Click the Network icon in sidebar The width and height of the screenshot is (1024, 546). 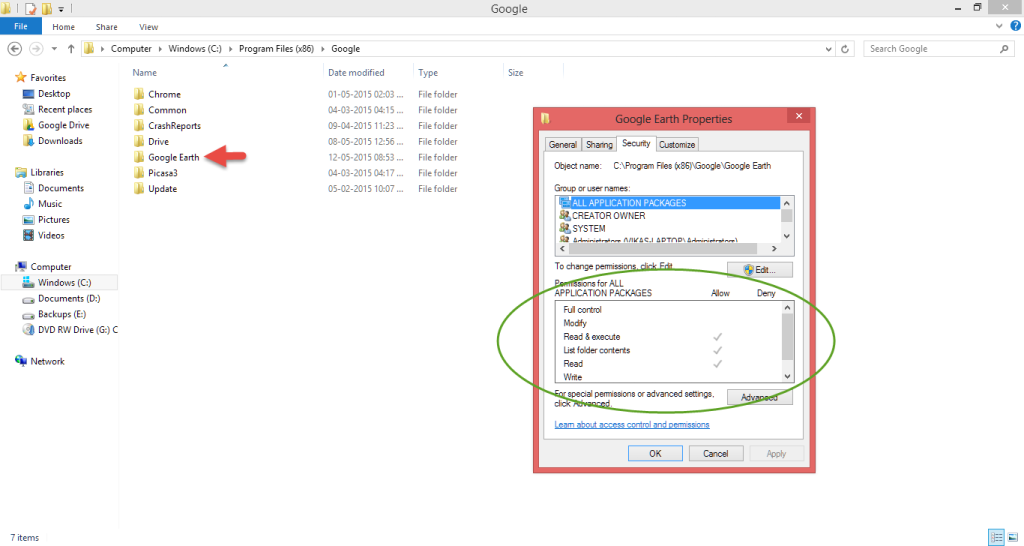coord(21,361)
